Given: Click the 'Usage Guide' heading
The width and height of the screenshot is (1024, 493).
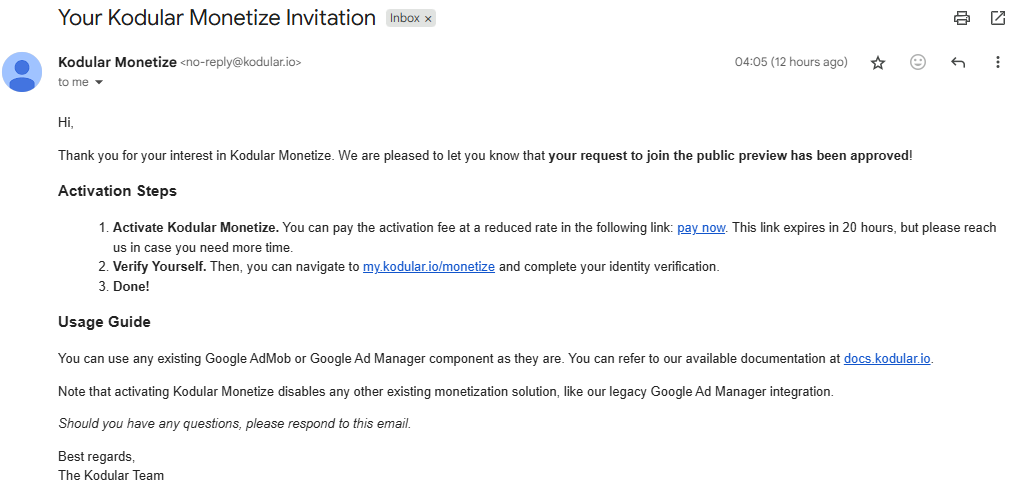Looking at the screenshot, I should [x=104, y=322].
